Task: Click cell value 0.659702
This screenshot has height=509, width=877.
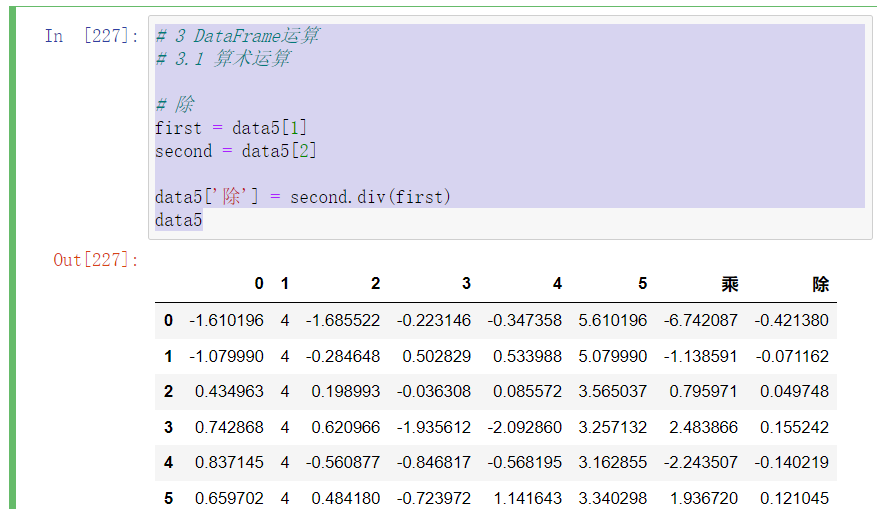Action: (x=229, y=498)
